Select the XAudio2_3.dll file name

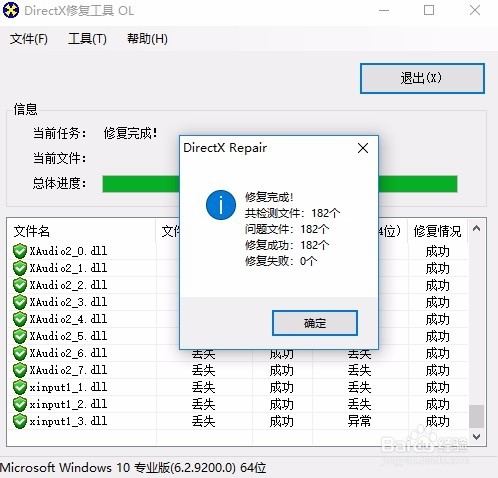click(x=68, y=302)
